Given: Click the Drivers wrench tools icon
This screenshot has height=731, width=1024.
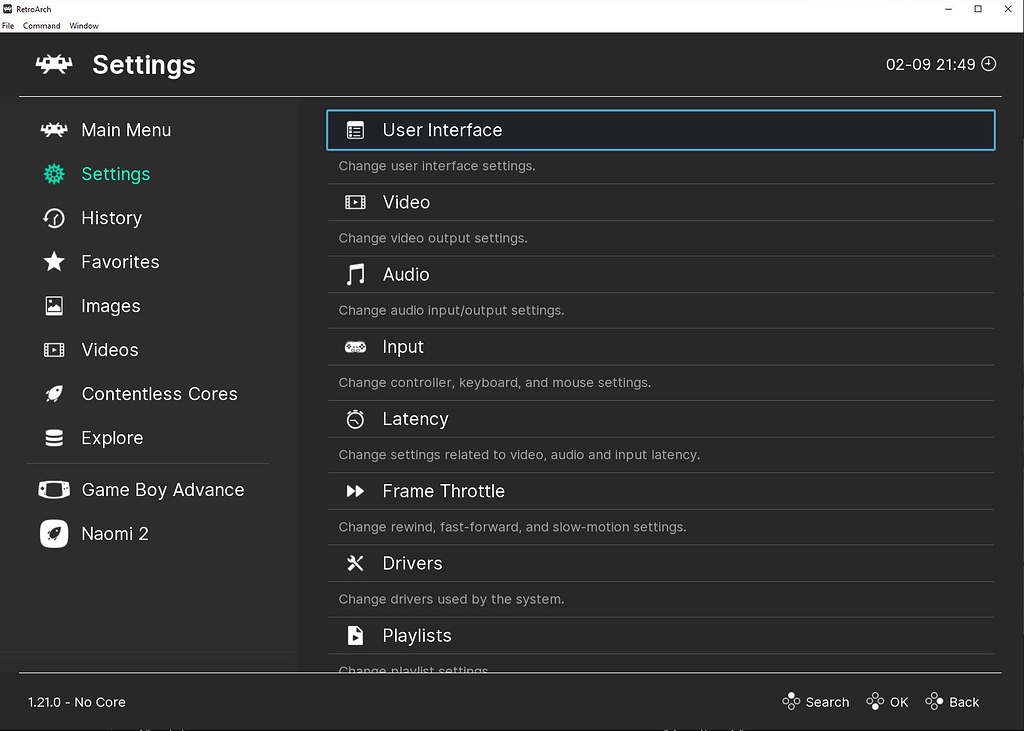Looking at the screenshot, I should coord(355,563).
